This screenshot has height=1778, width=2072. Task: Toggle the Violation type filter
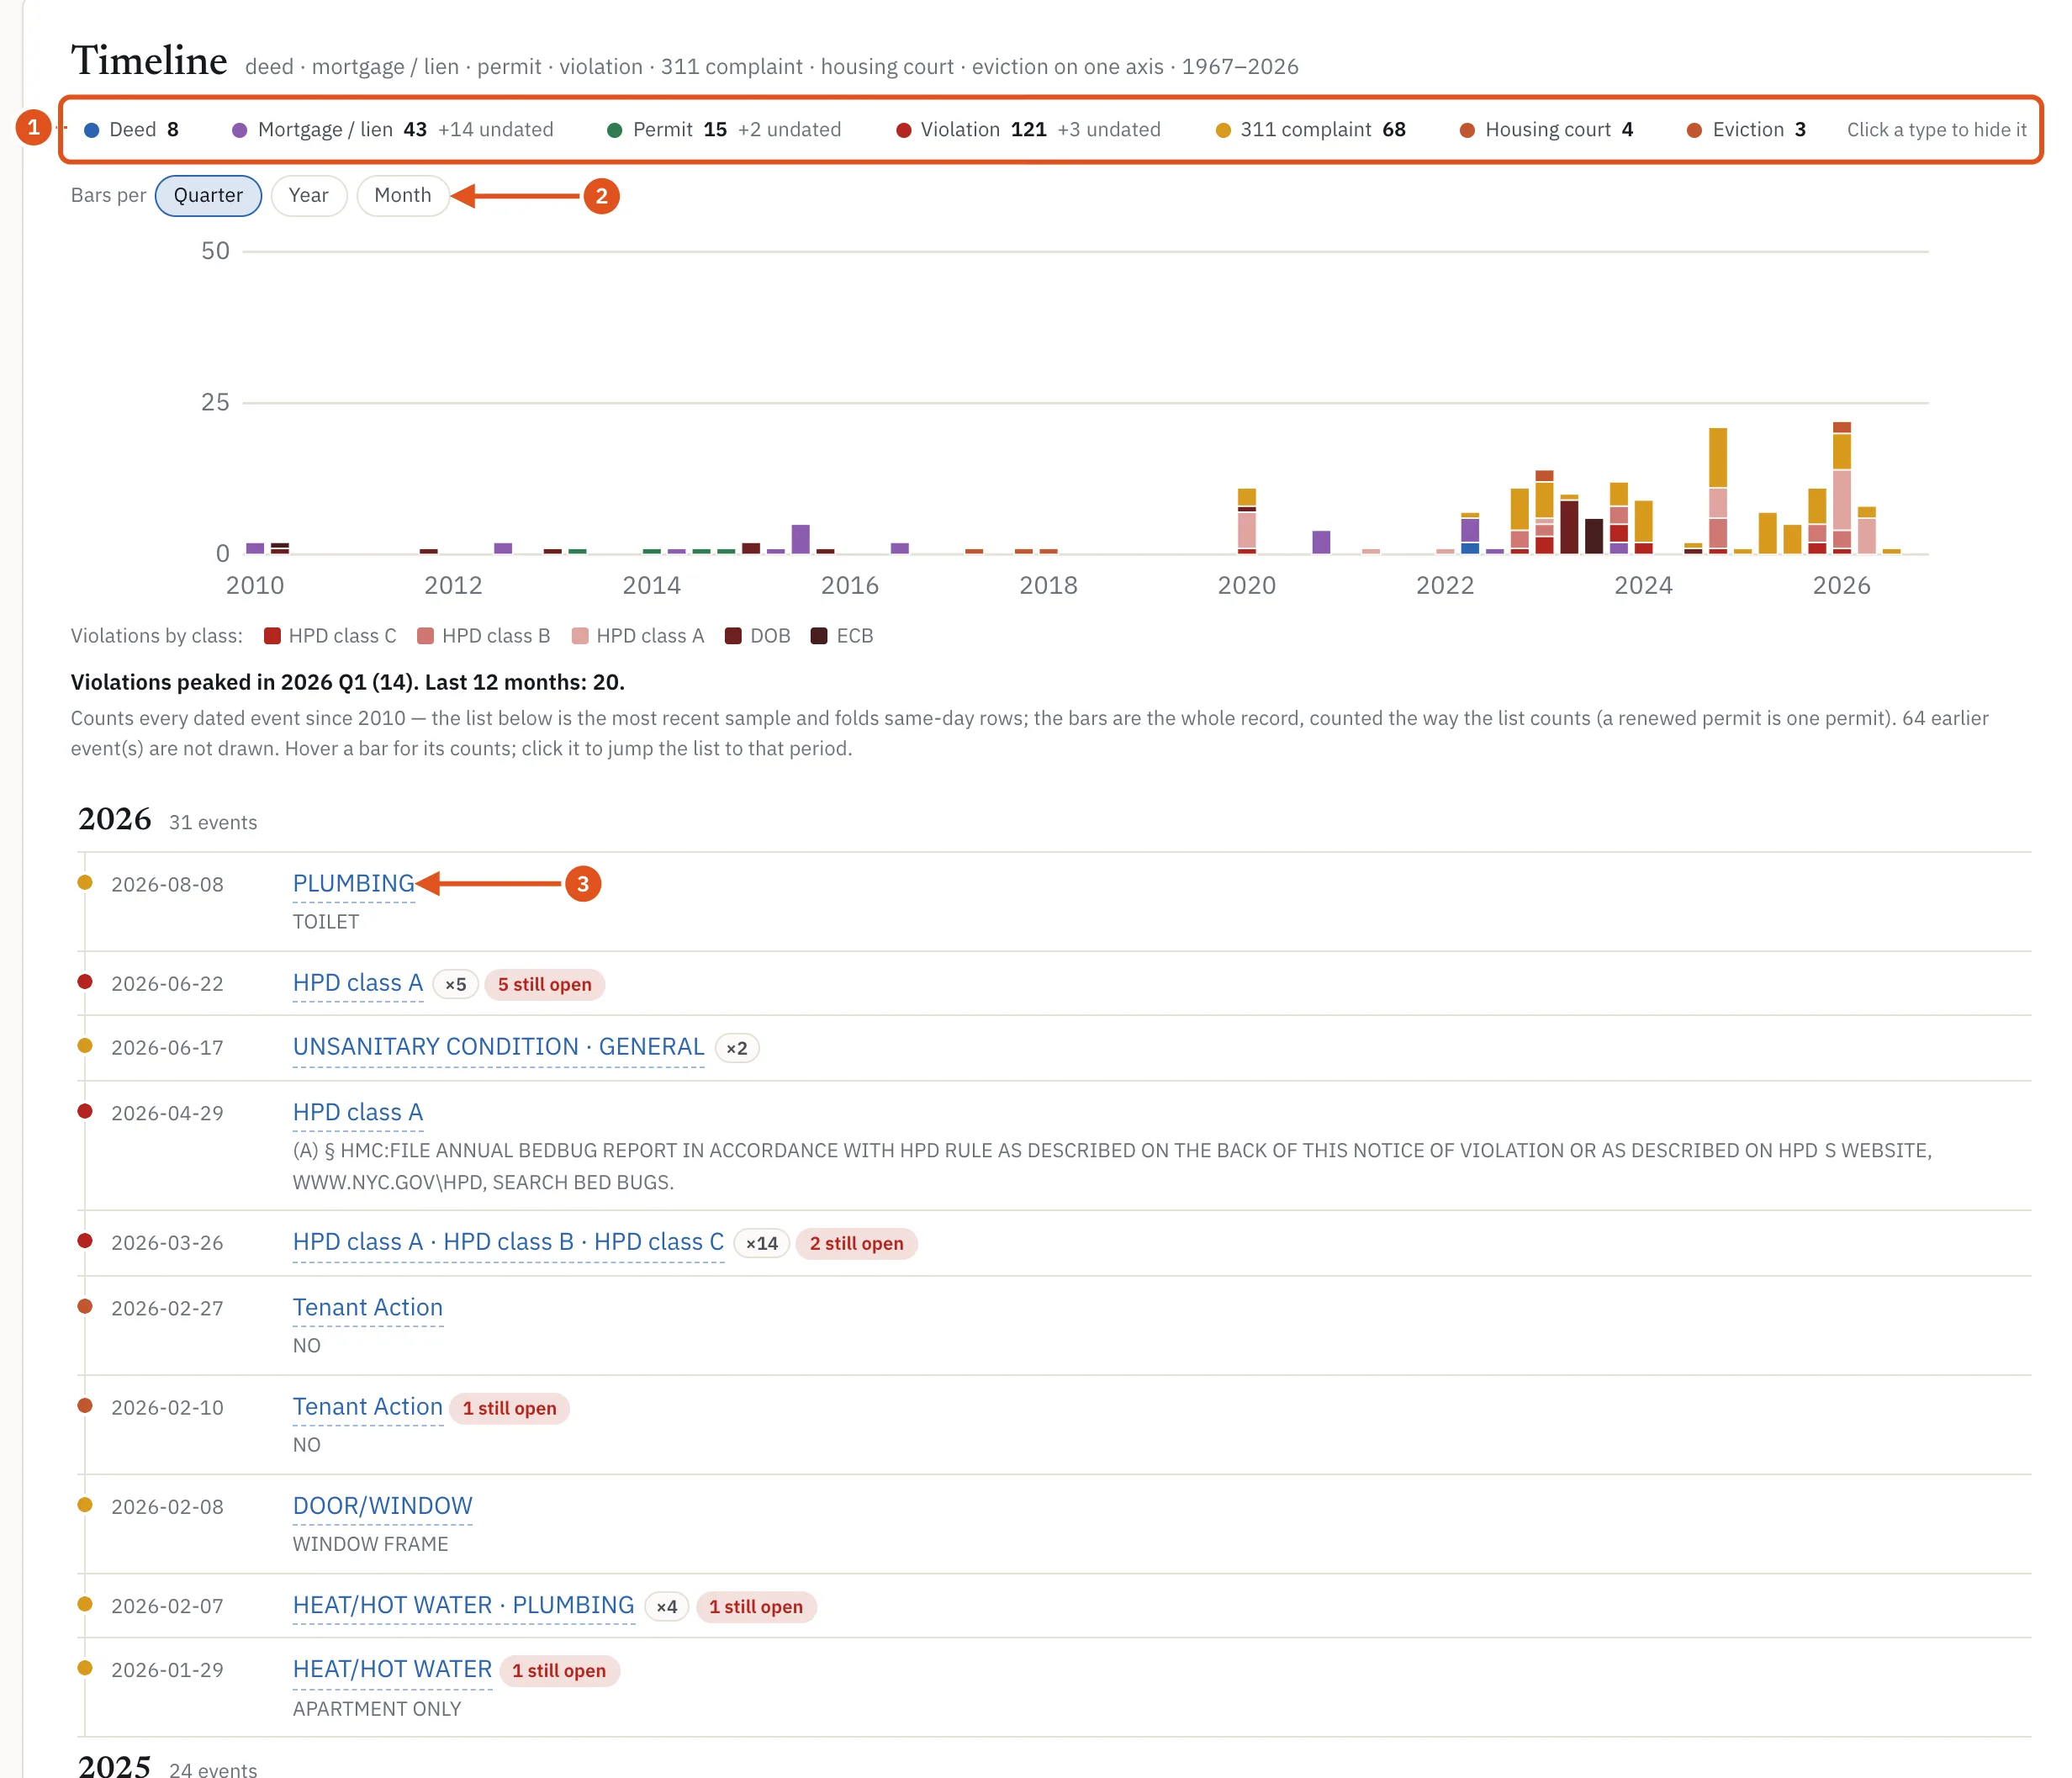[1028, 130]
